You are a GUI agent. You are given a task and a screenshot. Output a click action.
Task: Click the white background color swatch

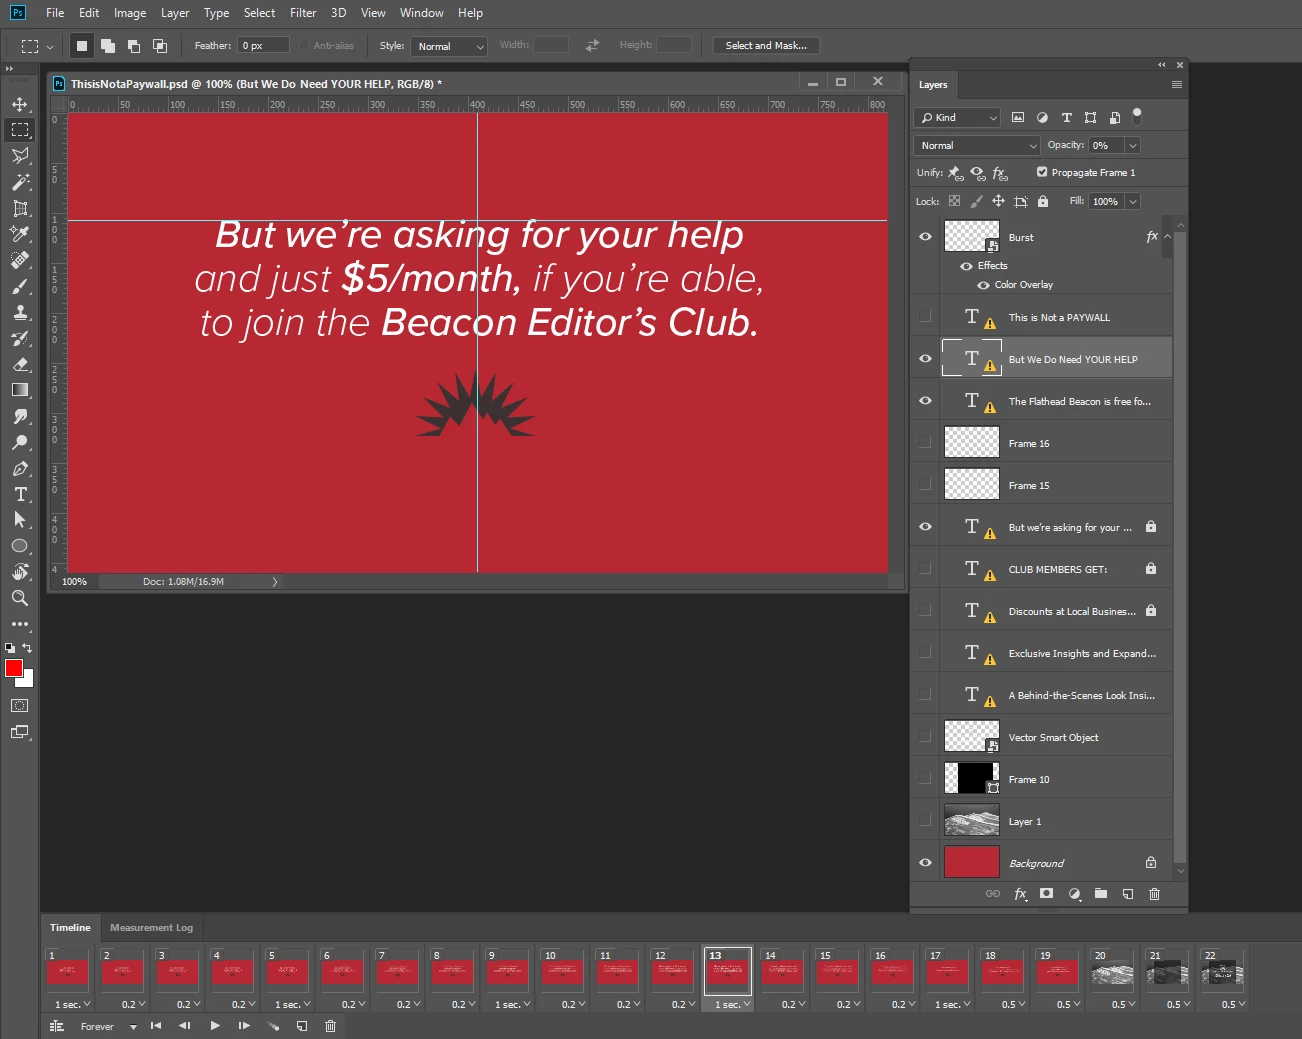point(27,680)
